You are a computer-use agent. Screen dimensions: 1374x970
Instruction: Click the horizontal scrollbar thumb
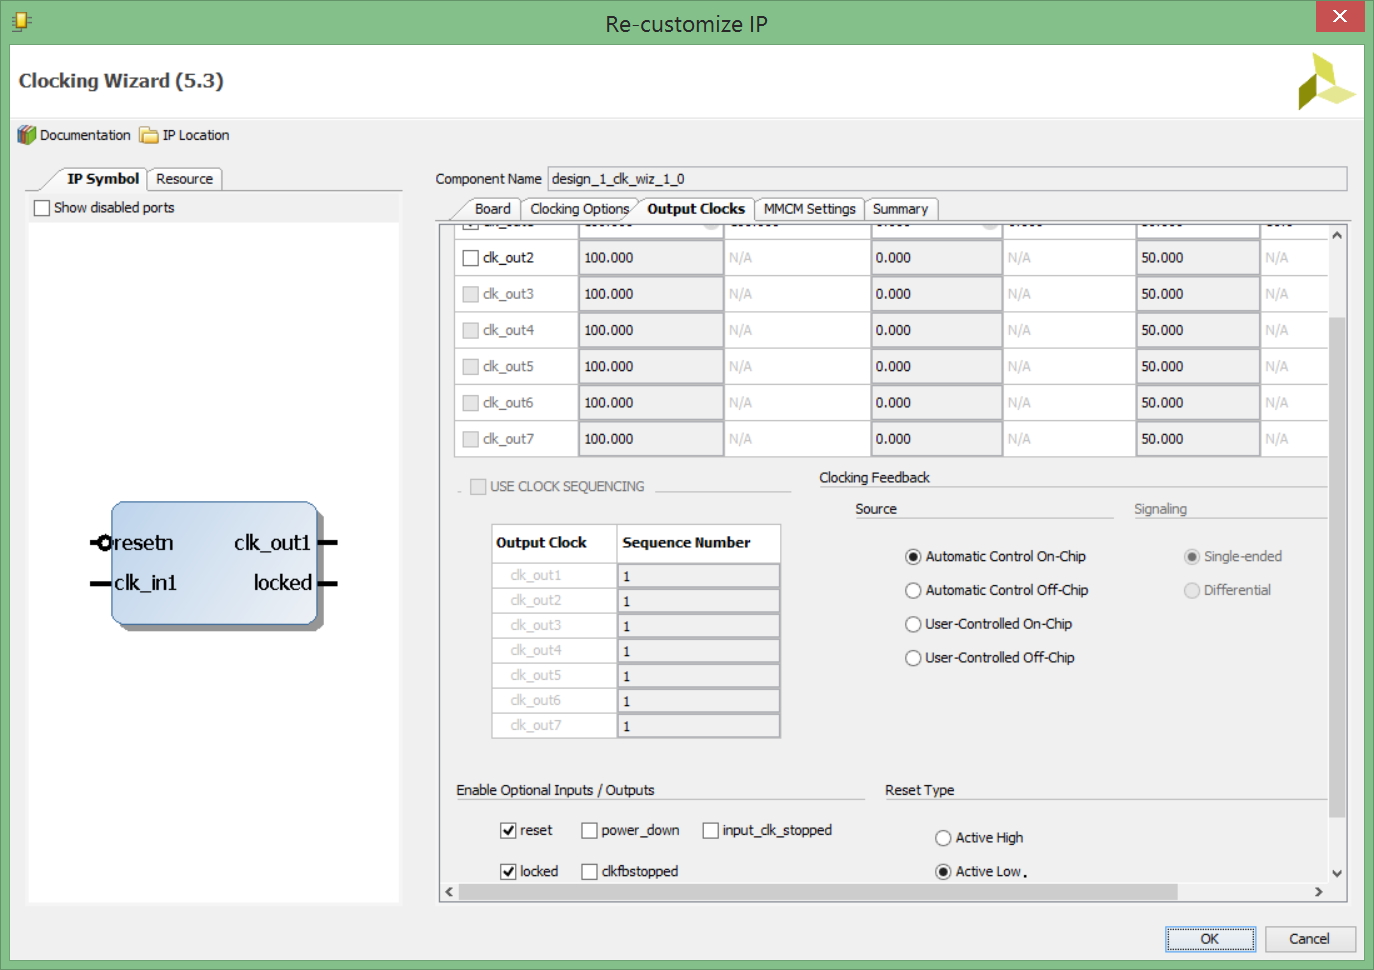point(818,892)
